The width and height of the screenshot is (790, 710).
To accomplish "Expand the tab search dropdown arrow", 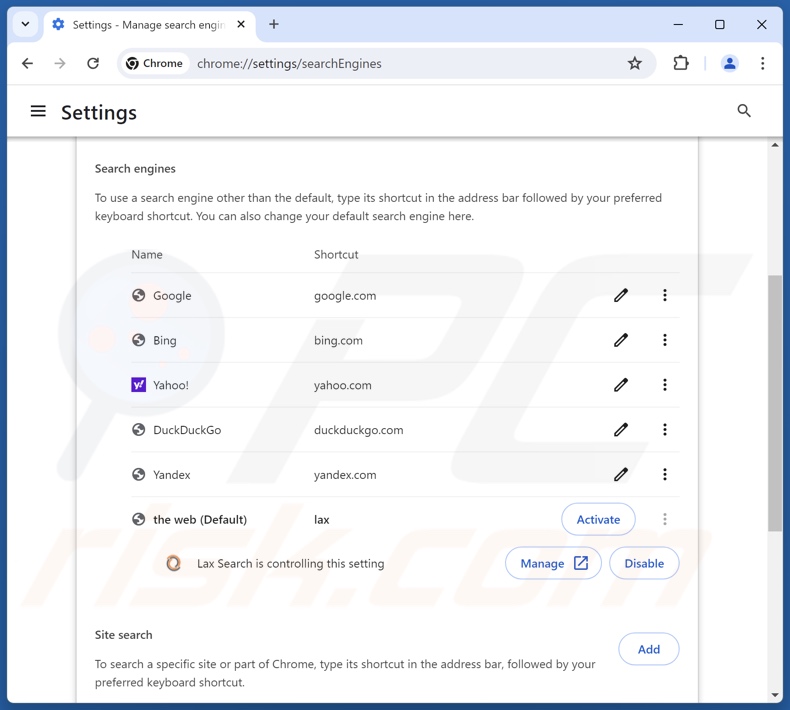I will point(26,24).
